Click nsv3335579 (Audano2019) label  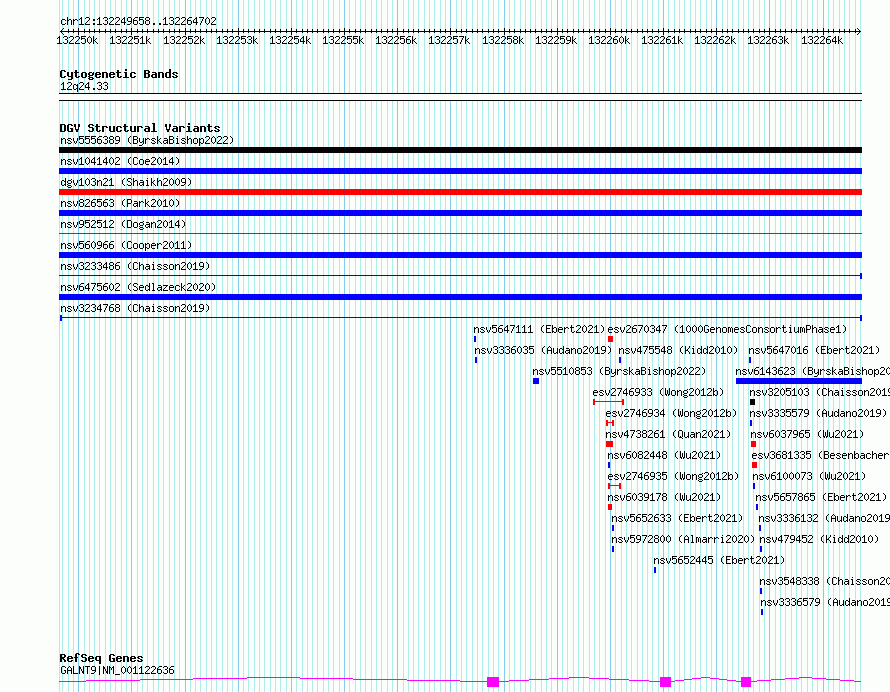coord(818,413)
